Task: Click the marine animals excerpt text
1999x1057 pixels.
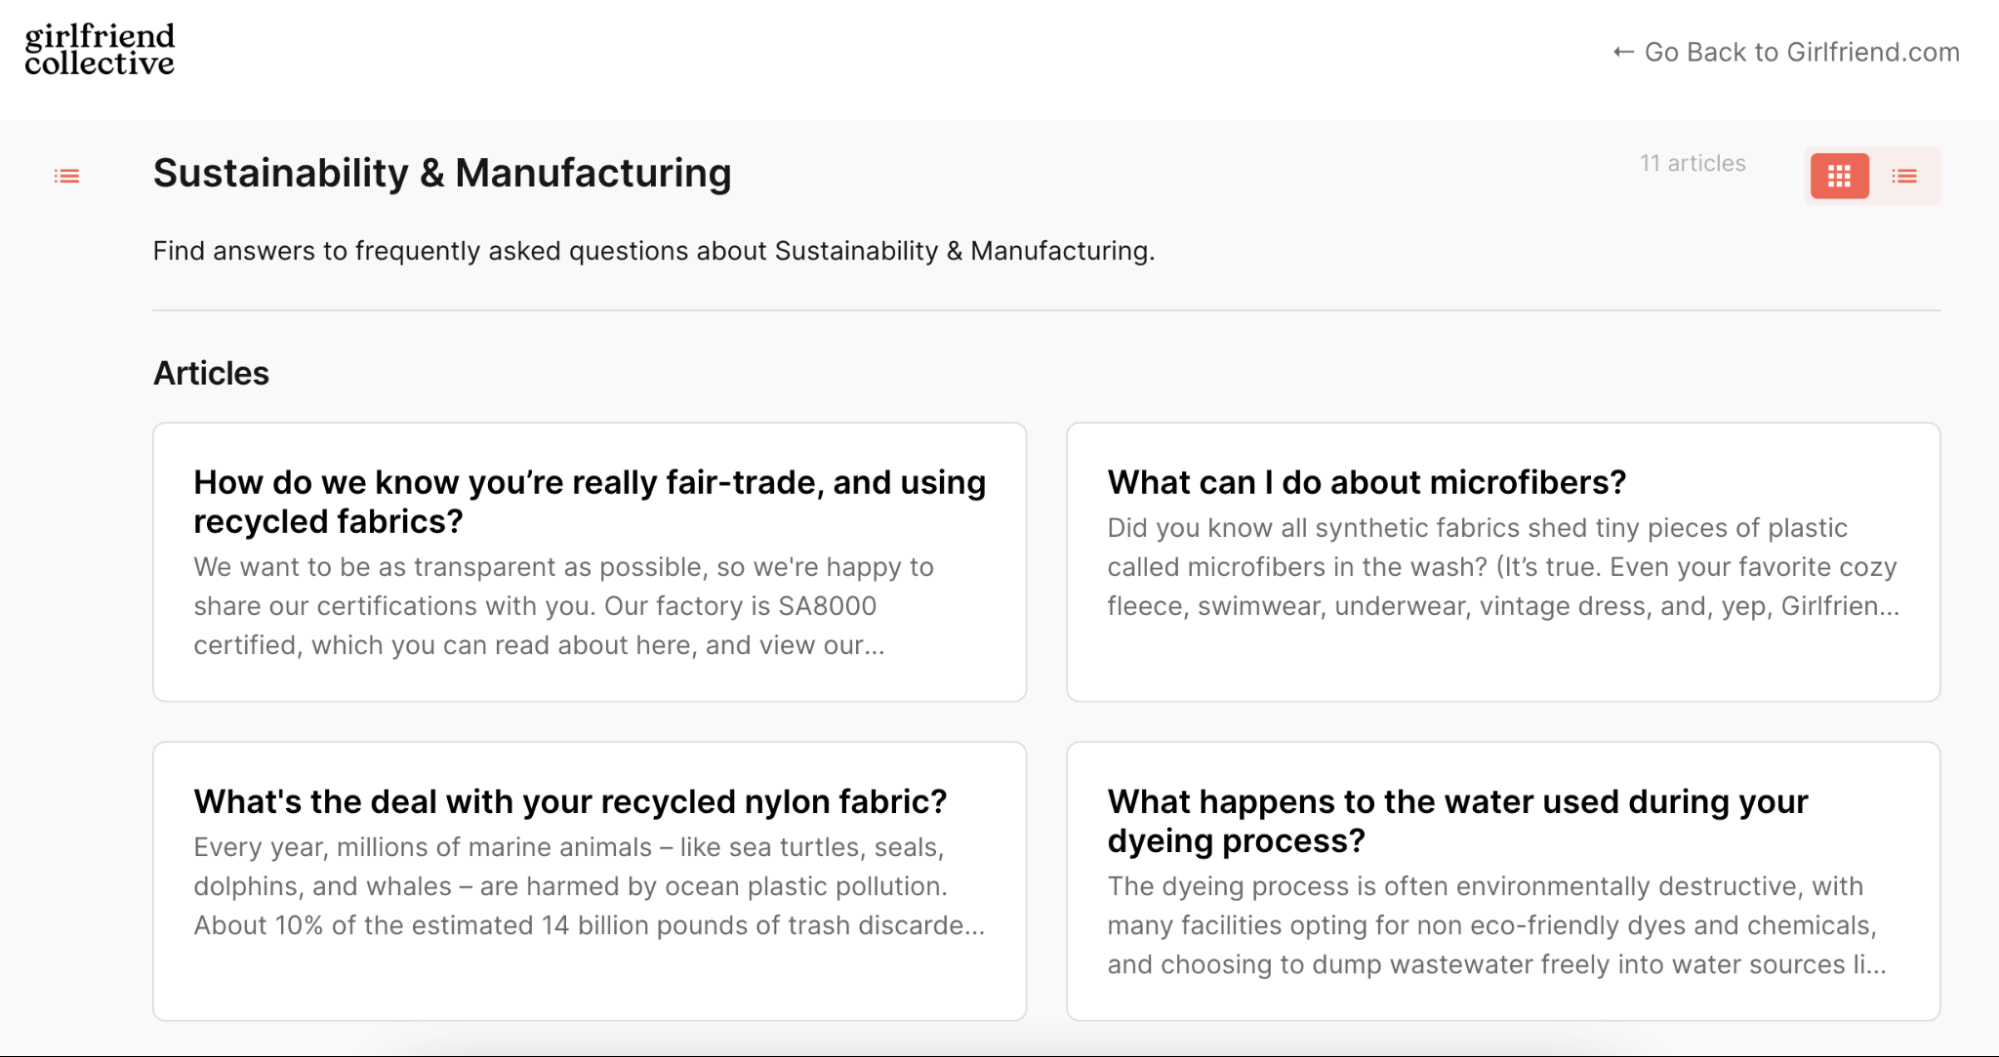Action: pos(588,886)
